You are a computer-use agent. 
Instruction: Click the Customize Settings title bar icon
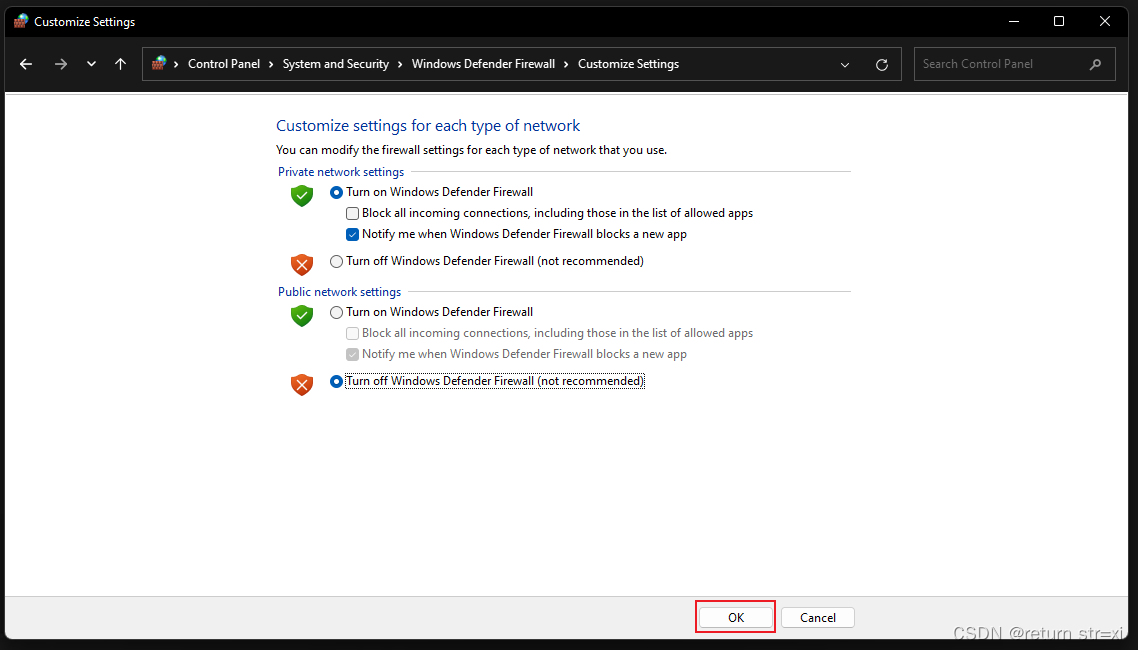tap(21, 21)
